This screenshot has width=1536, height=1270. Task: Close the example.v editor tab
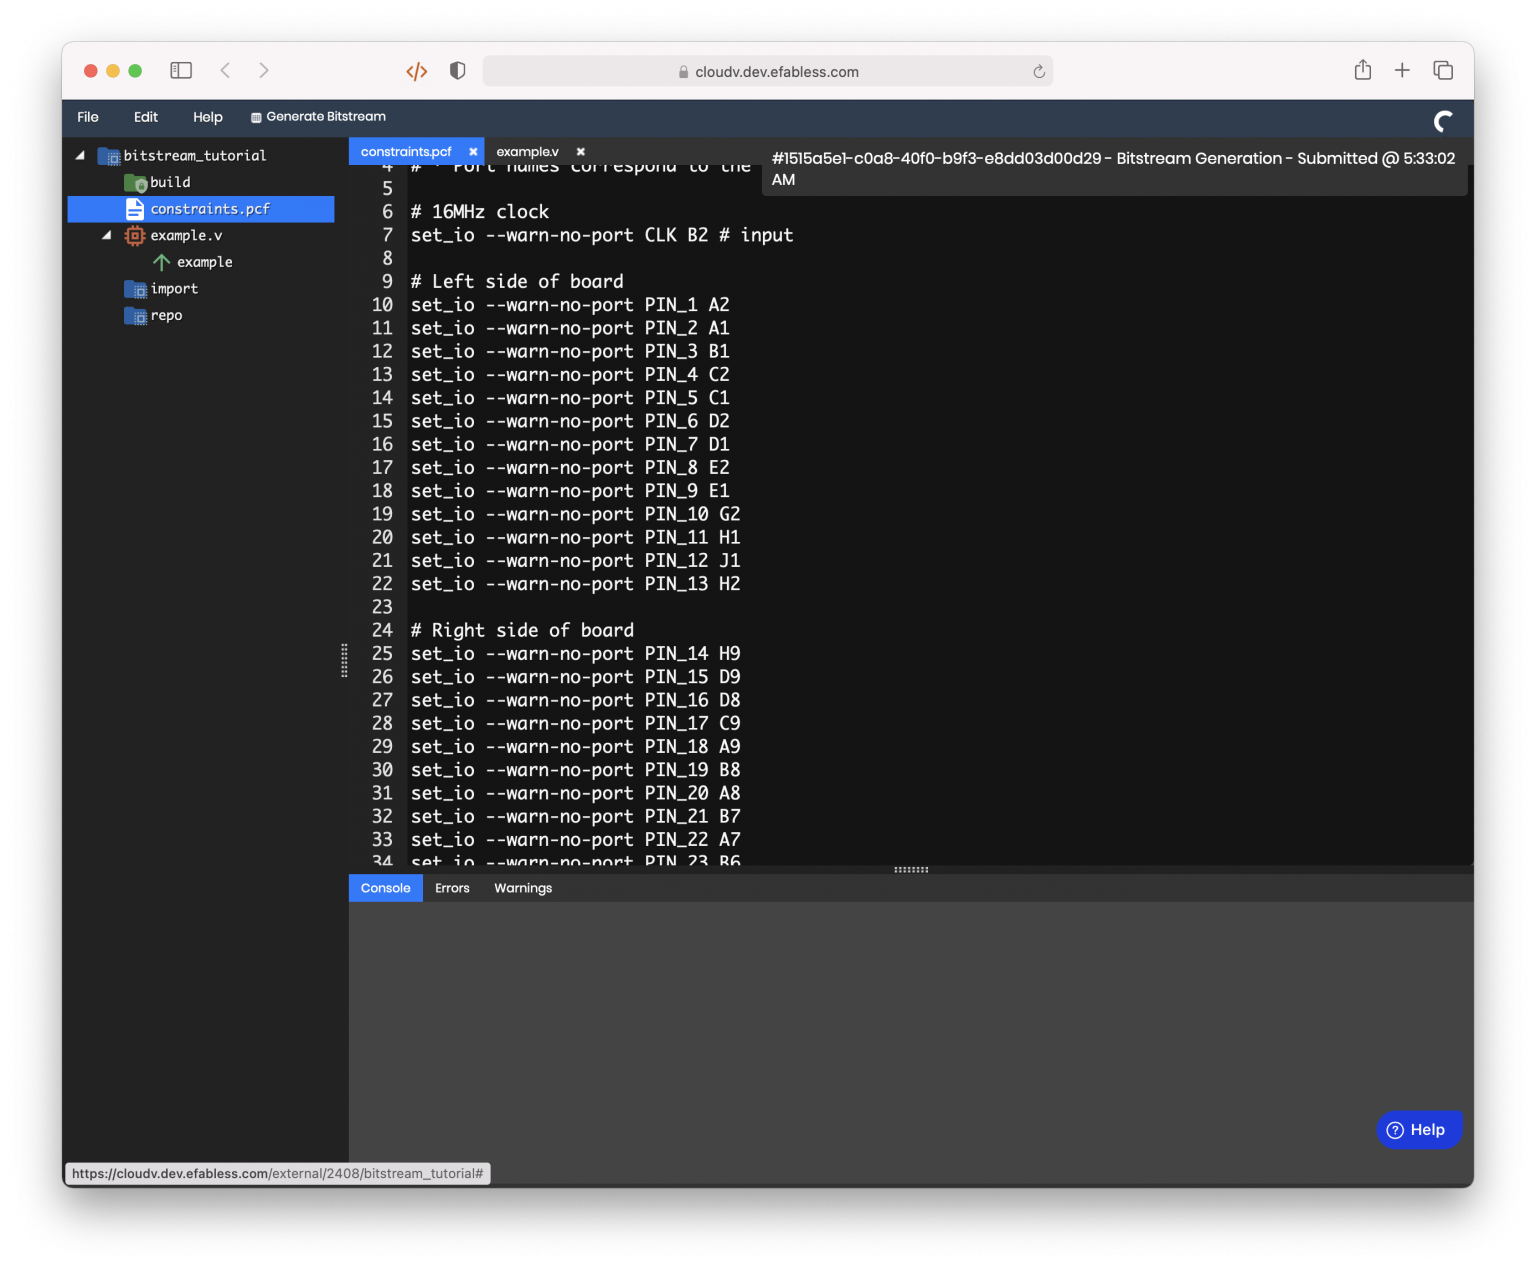click(x=580, y=152)
